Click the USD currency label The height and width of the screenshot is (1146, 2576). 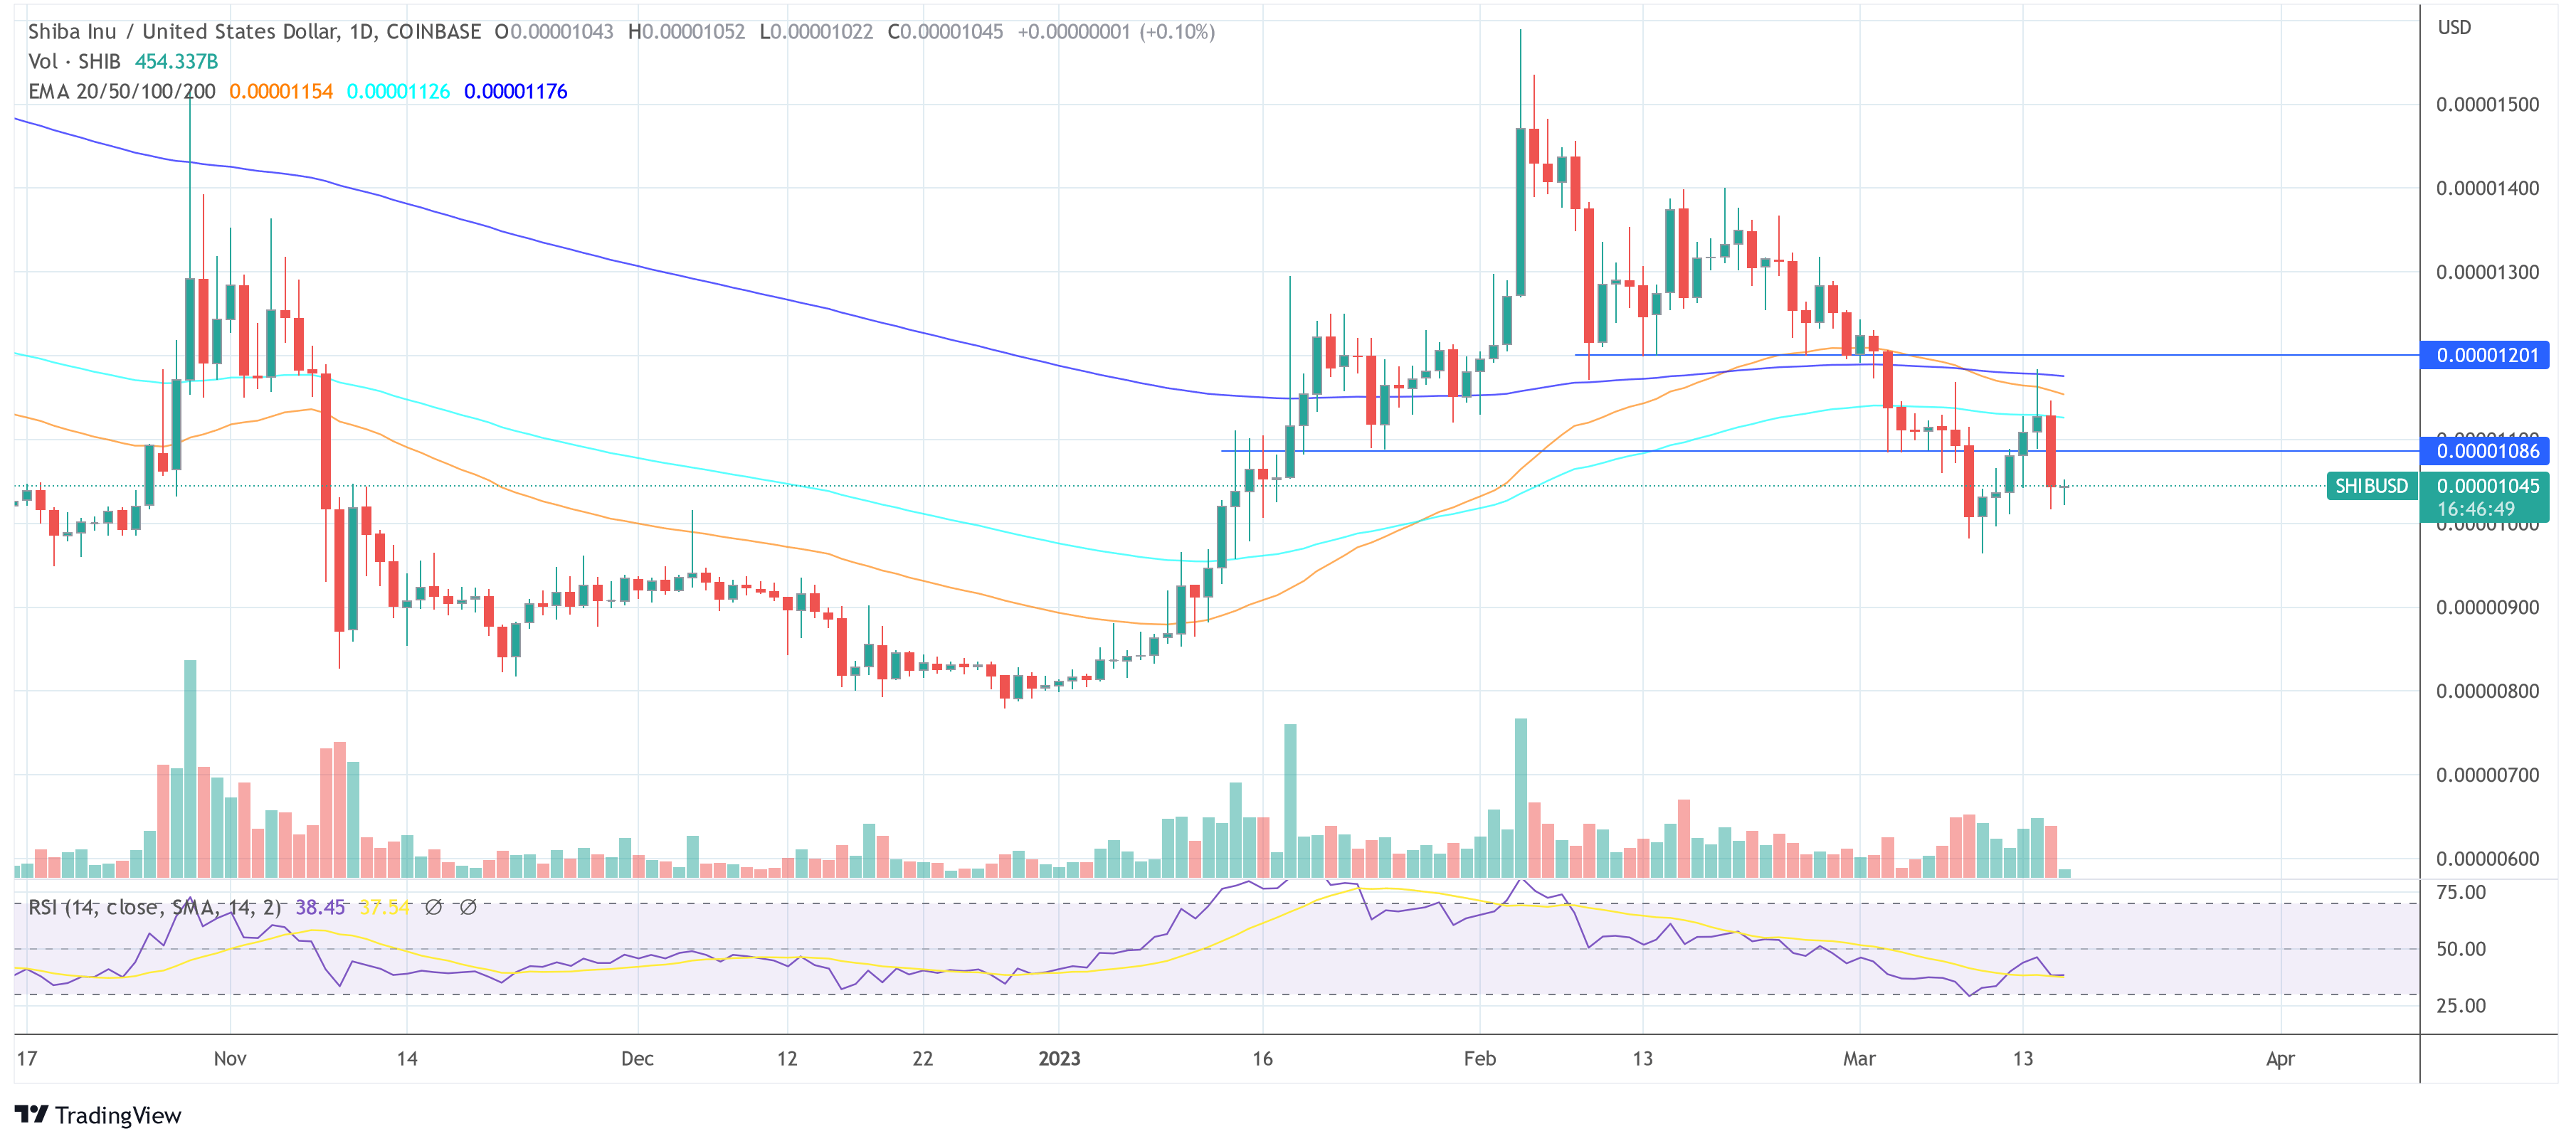pos(2454,27)
